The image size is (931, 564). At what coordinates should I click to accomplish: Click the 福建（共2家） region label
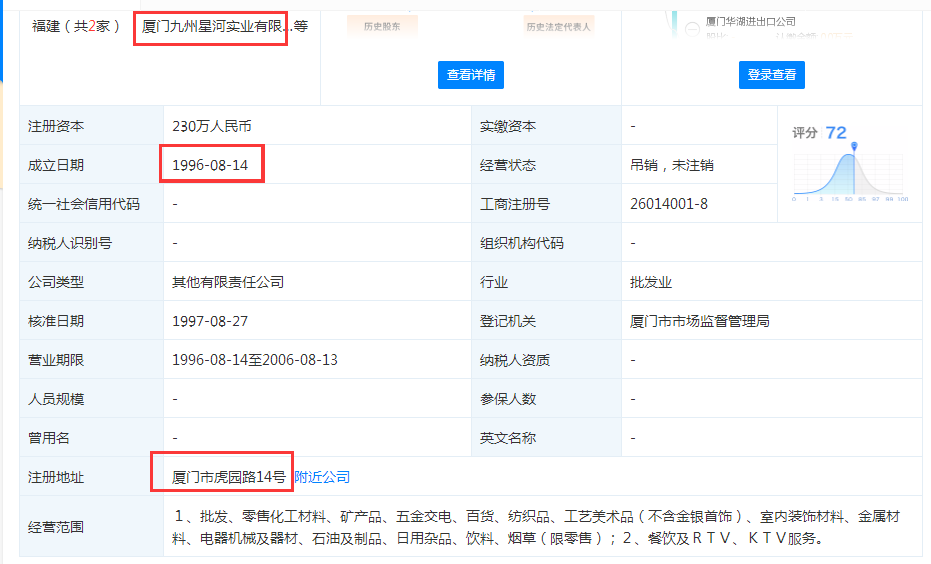(76, 27)
